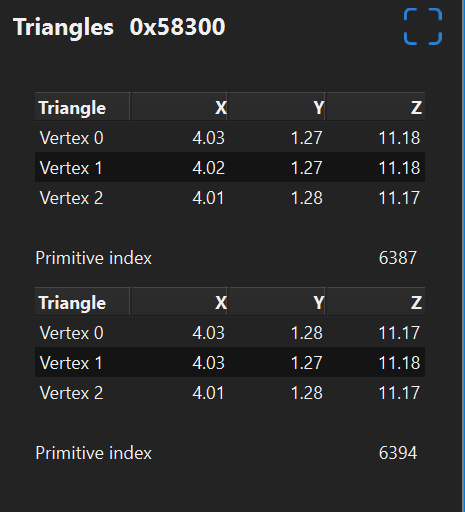This screenshot has width=465, height=512.
Task: Click the X column header in first table
Action: [x=179, y=107]
